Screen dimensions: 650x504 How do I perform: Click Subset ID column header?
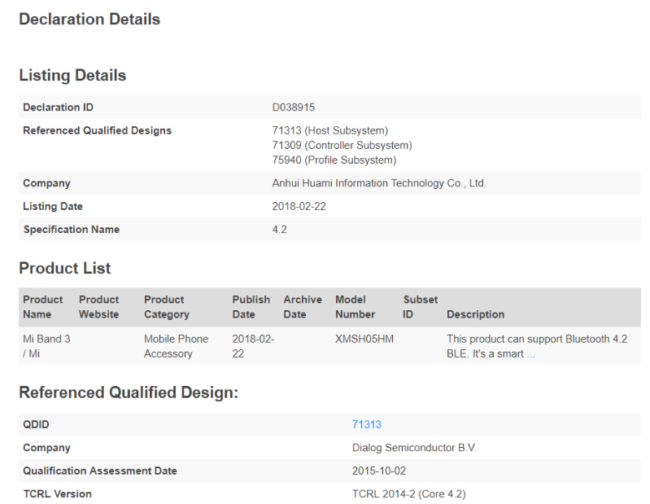(420, 307)
